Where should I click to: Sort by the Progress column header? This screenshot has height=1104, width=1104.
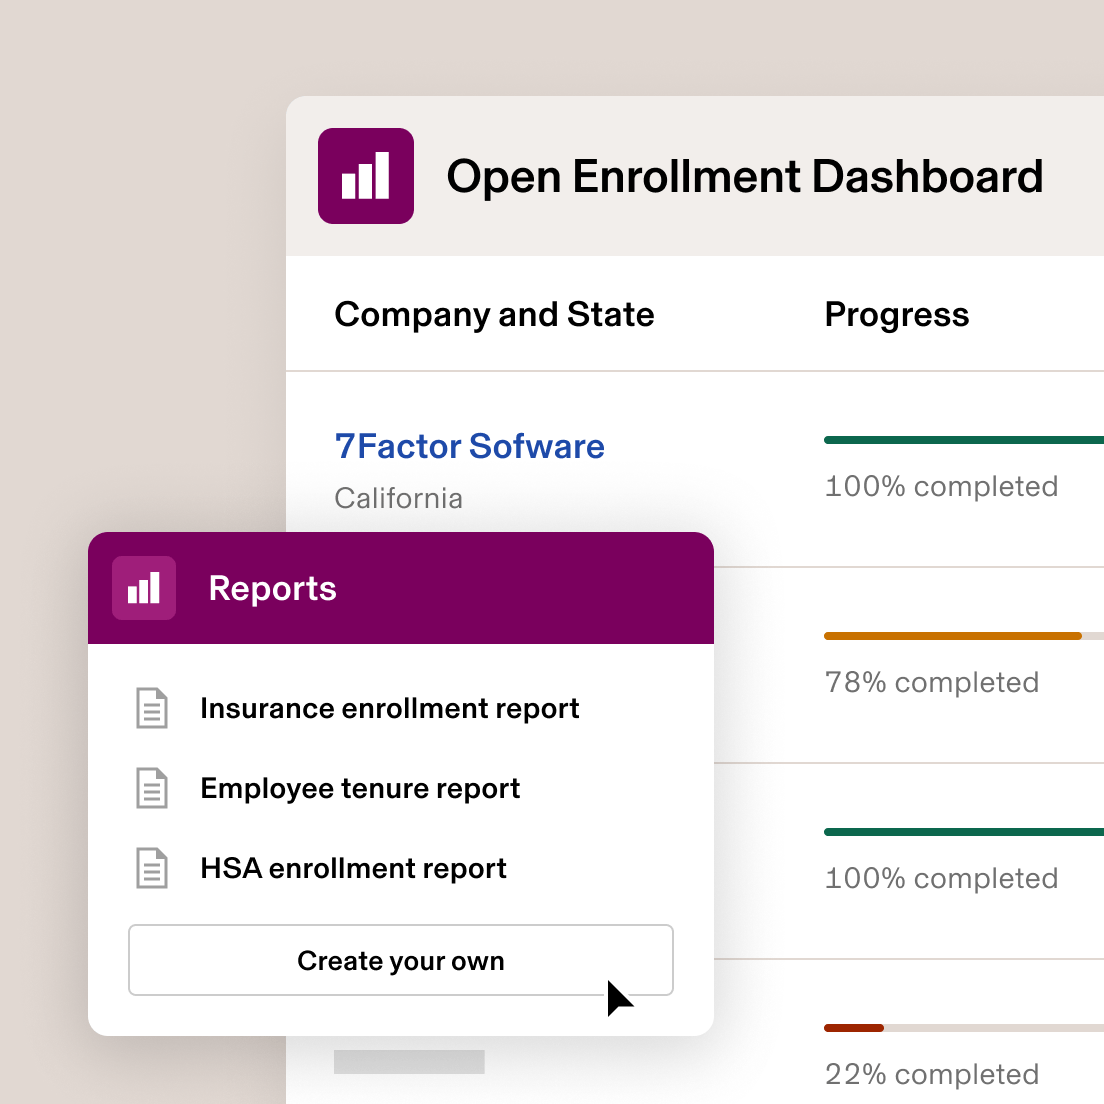[x=896, y=314]
